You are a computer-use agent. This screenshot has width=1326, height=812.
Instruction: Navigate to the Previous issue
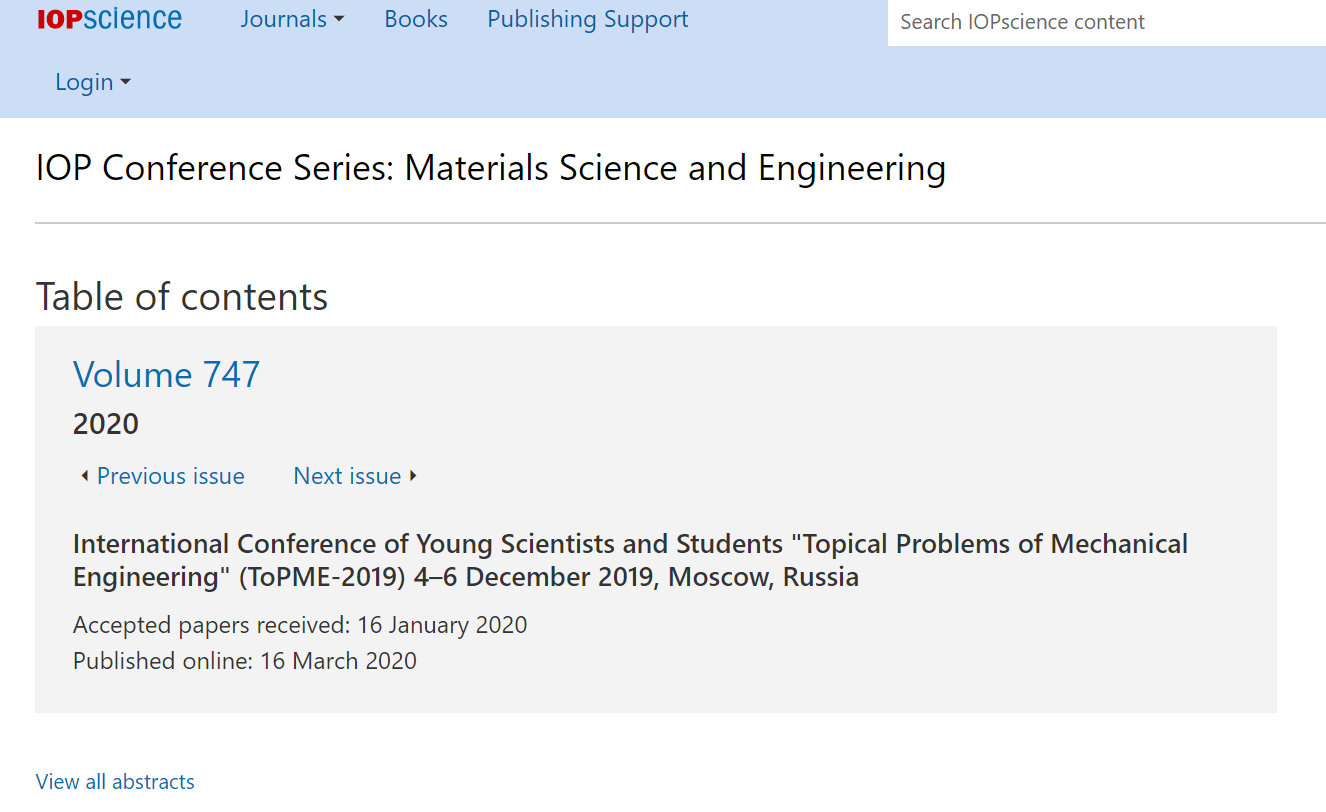point(170,476)
